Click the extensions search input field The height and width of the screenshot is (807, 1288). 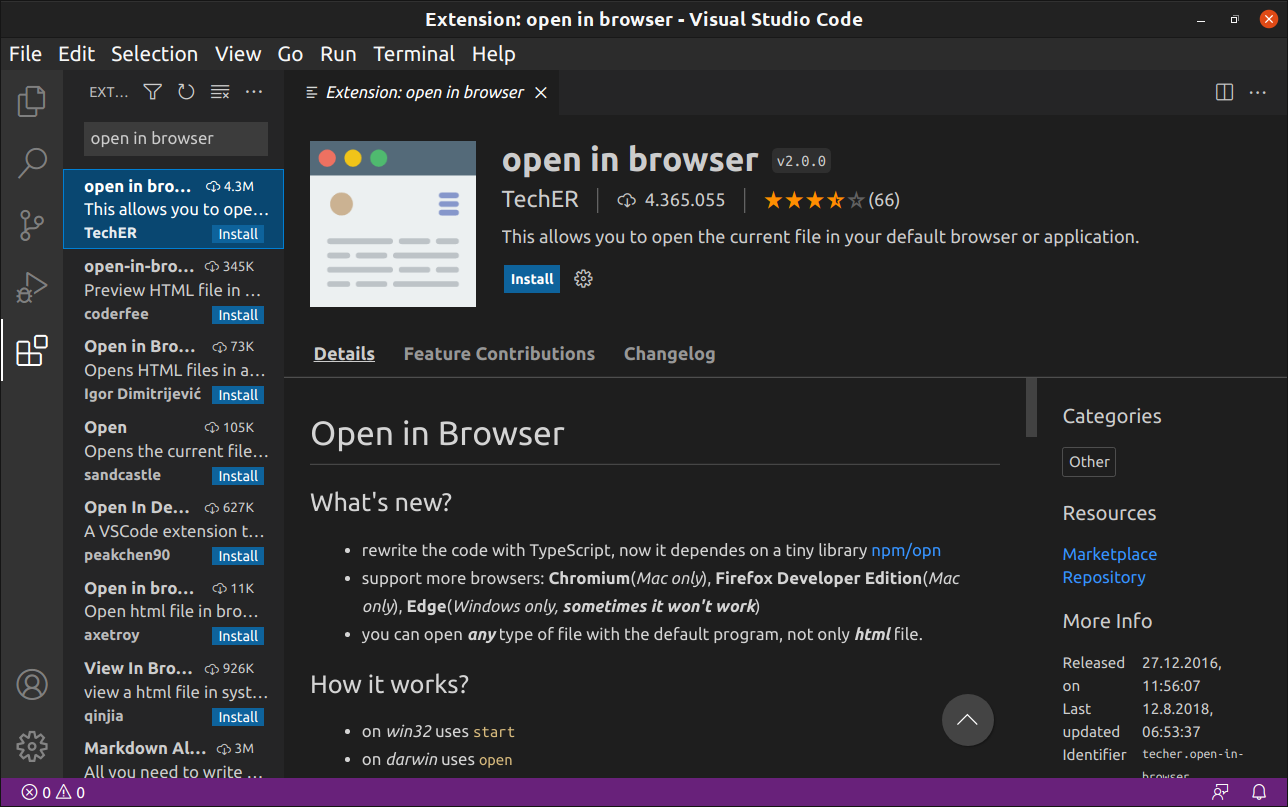[175, 139]
